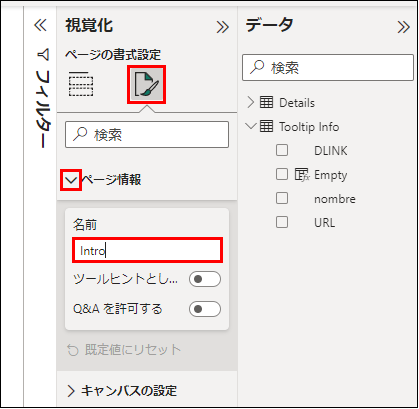Select the URL field name
Viewport: 419px width, 409px height.
[324, 223]
